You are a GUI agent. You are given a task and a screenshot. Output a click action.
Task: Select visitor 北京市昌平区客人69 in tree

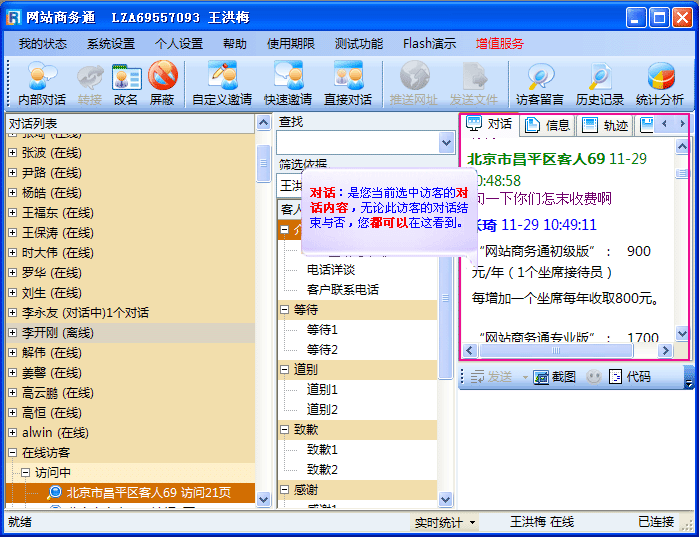(x=148, y=492)
